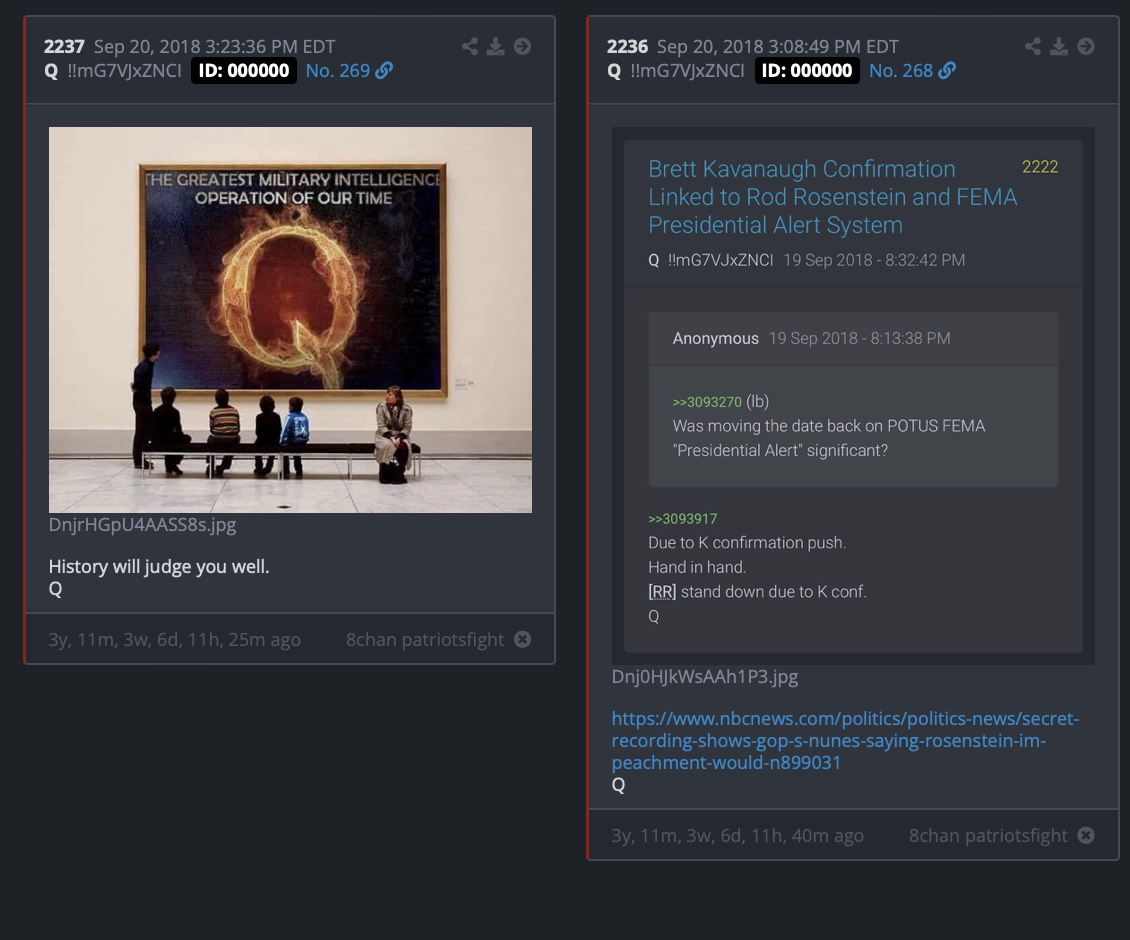Image resolution: width=1130 pixels, height=940 pixels.
Task: Click the chain link icon beside No. 269
Action: click(385, 71)
